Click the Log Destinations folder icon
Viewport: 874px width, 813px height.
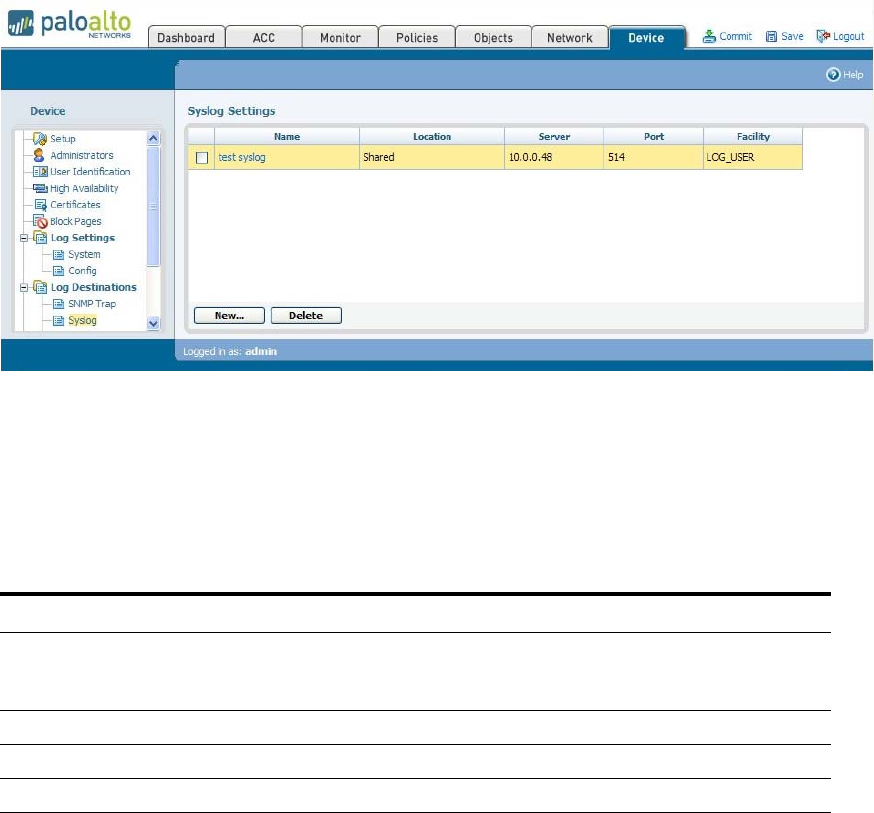[40, 287]
